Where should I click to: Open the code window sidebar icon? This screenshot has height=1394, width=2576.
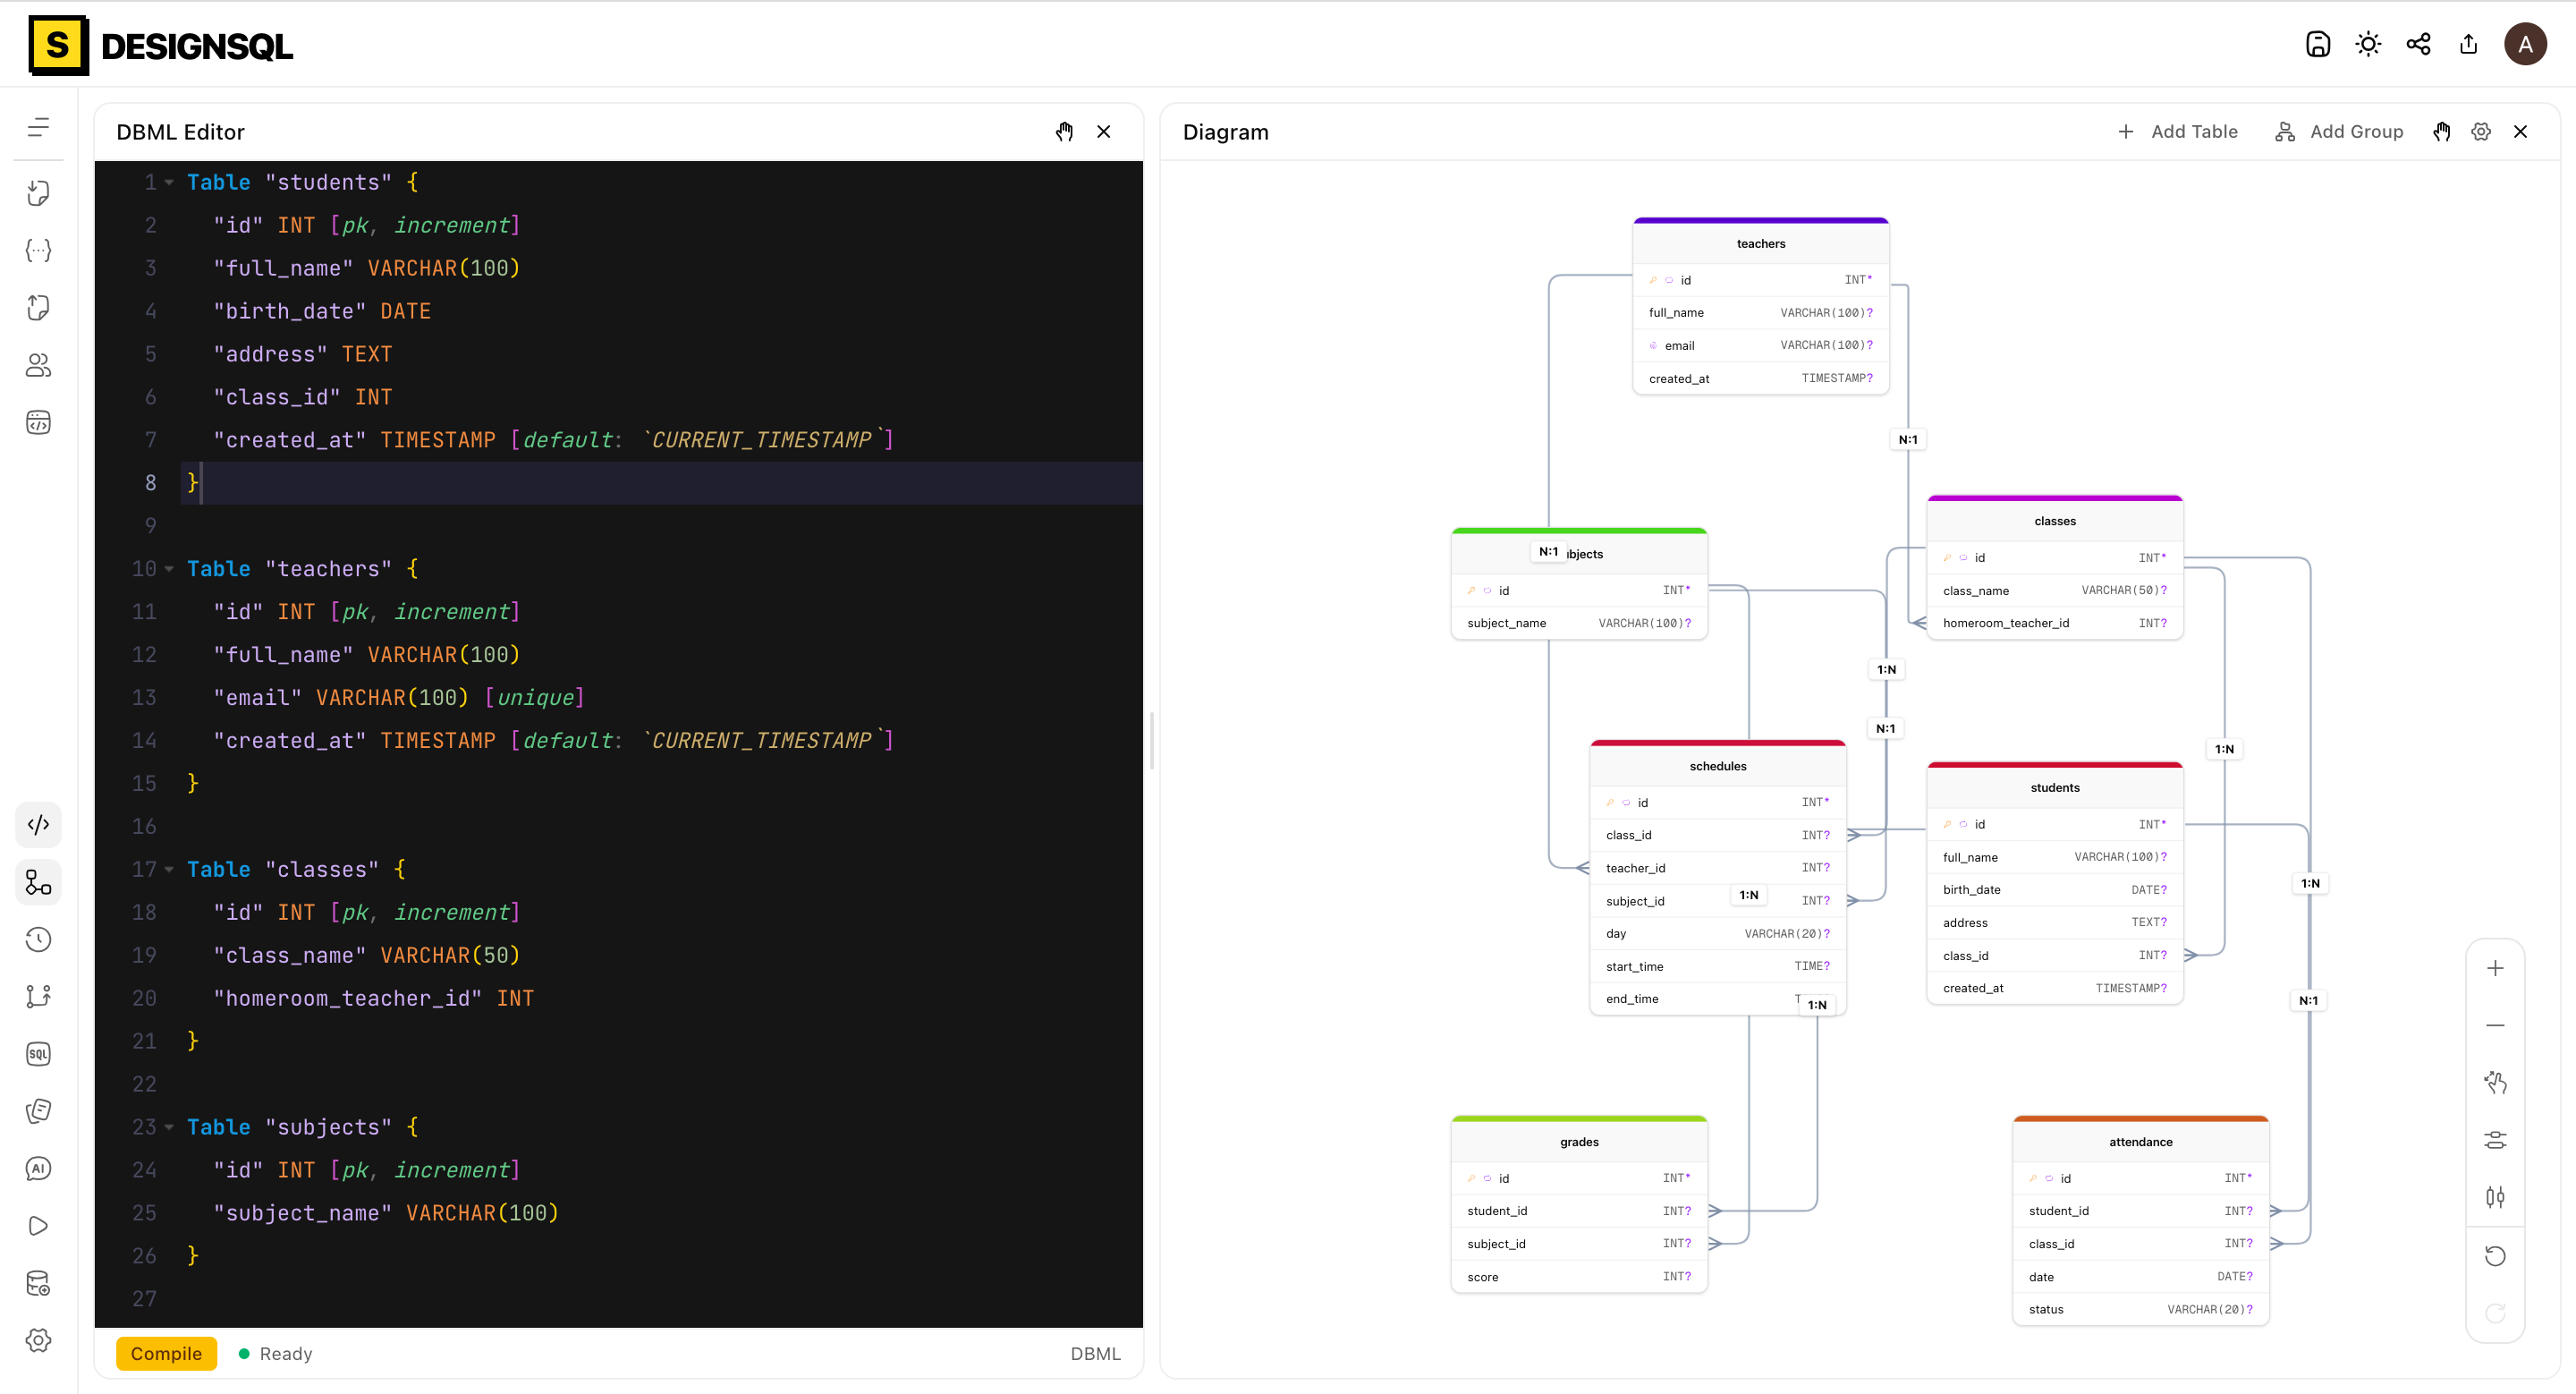click(x=38, y=422)
